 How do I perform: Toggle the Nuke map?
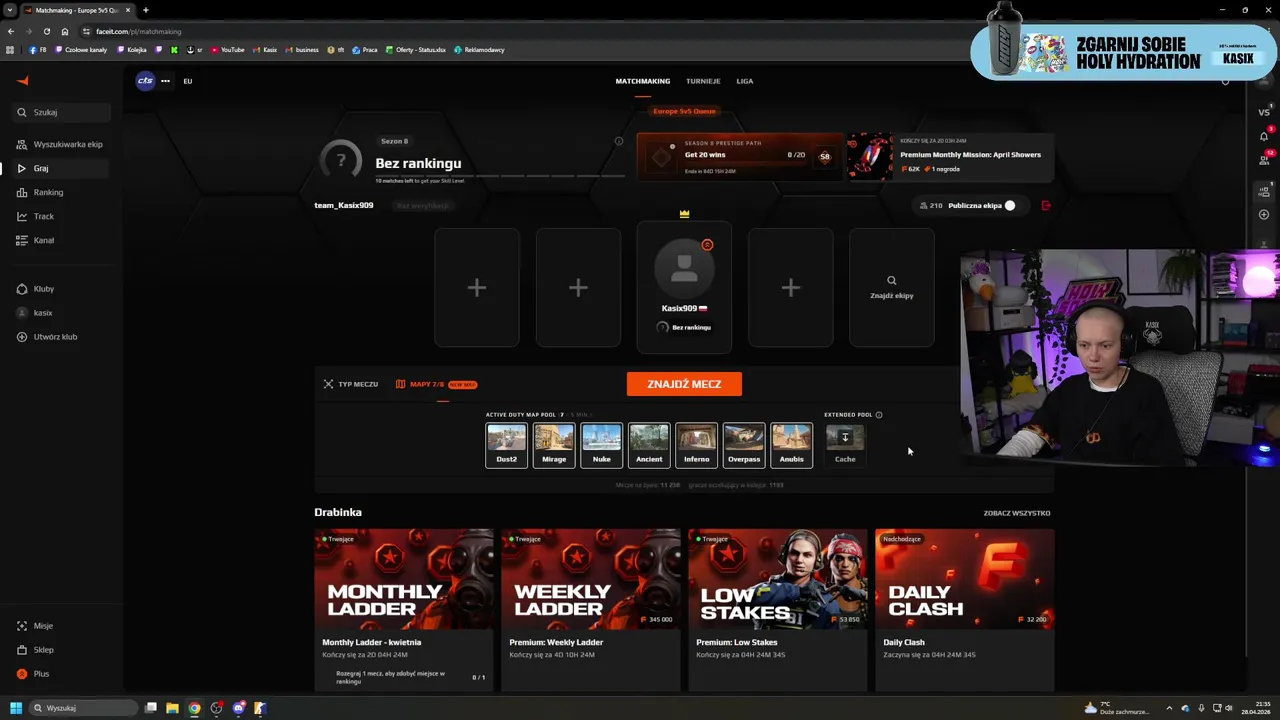(601, 445)
